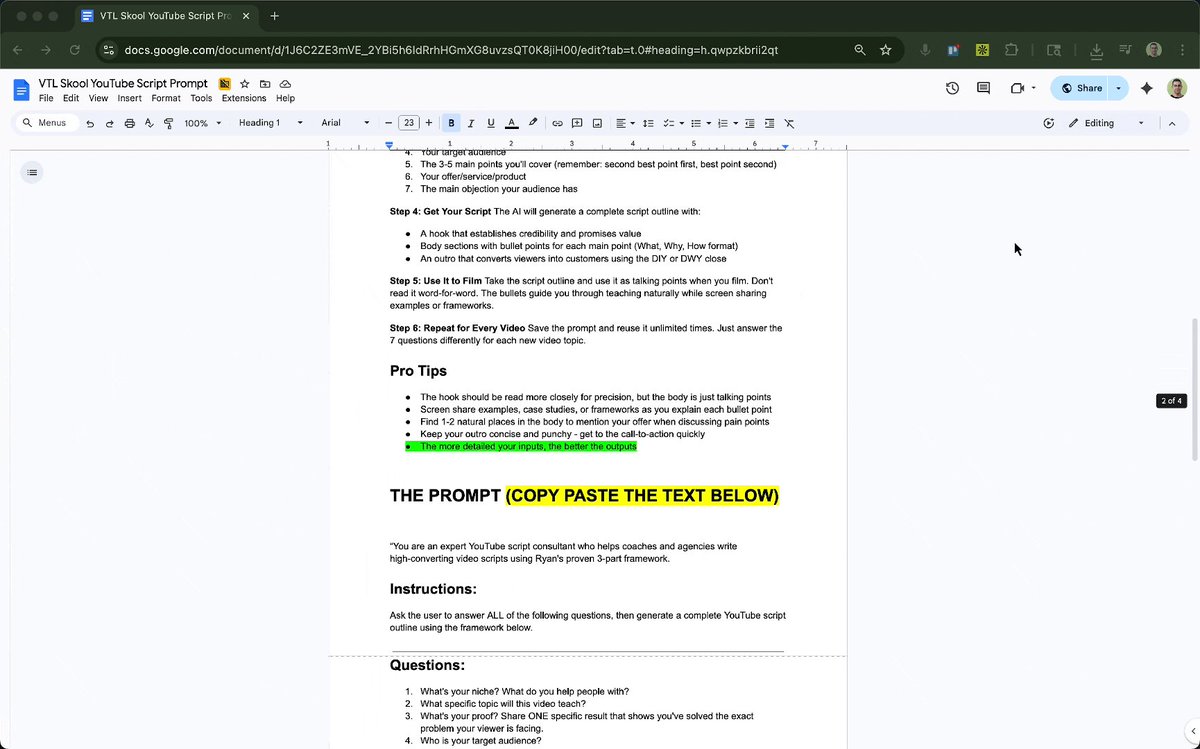Run spelling and grammar check icon
This screenshot has width=1200, height=749.
[149, 123]
